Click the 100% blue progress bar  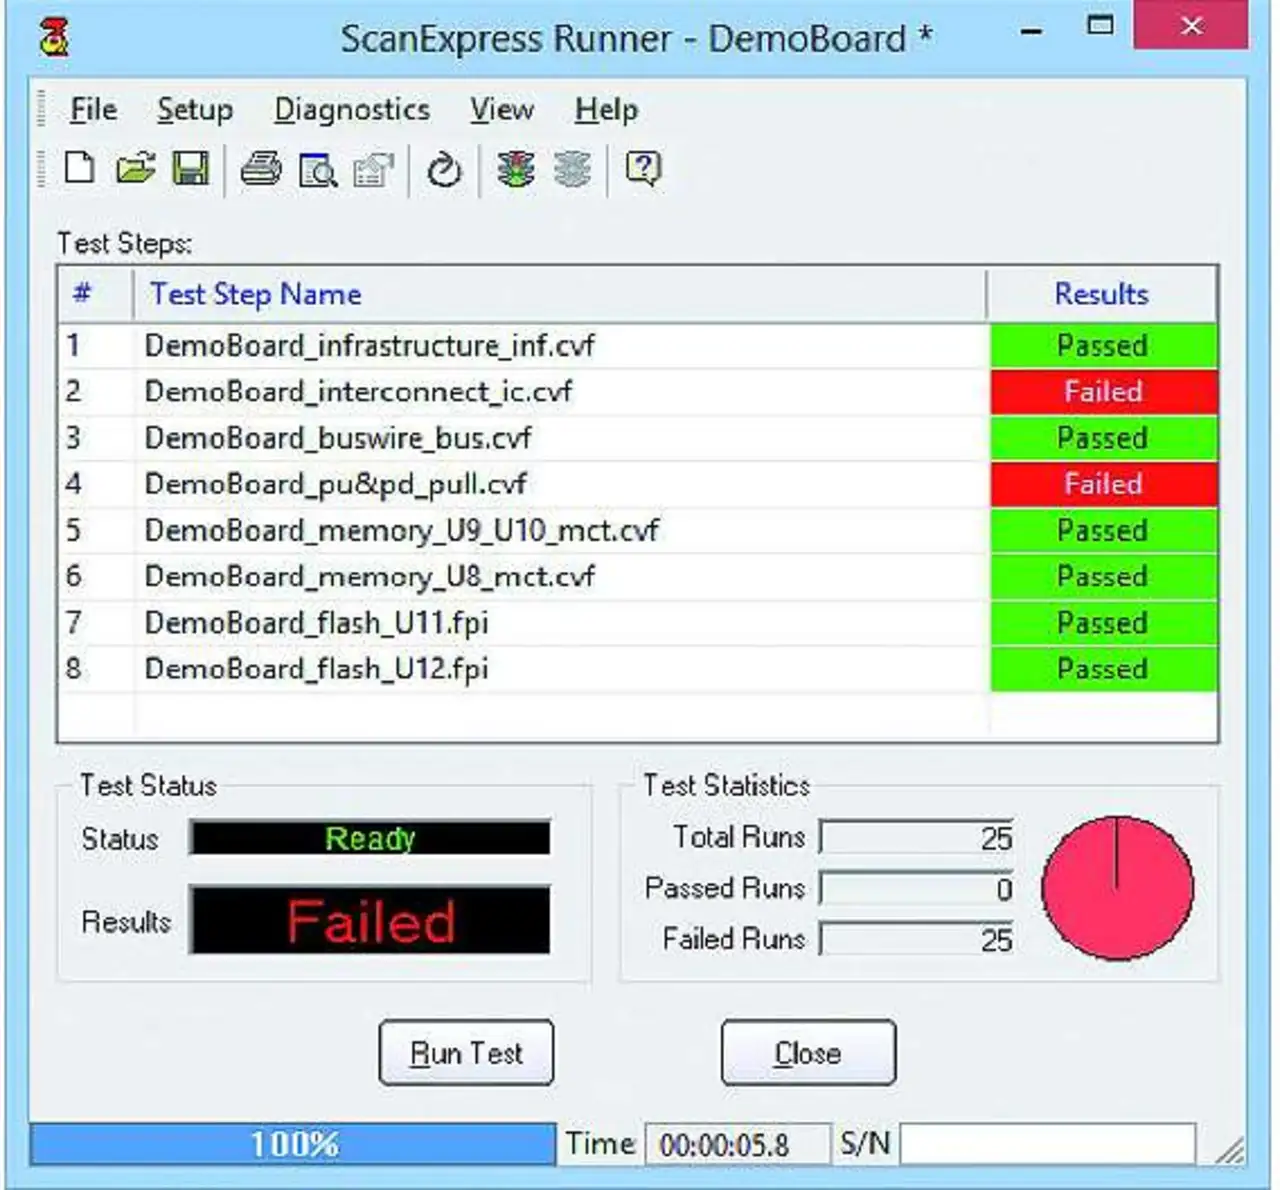tap(293, 1144)
